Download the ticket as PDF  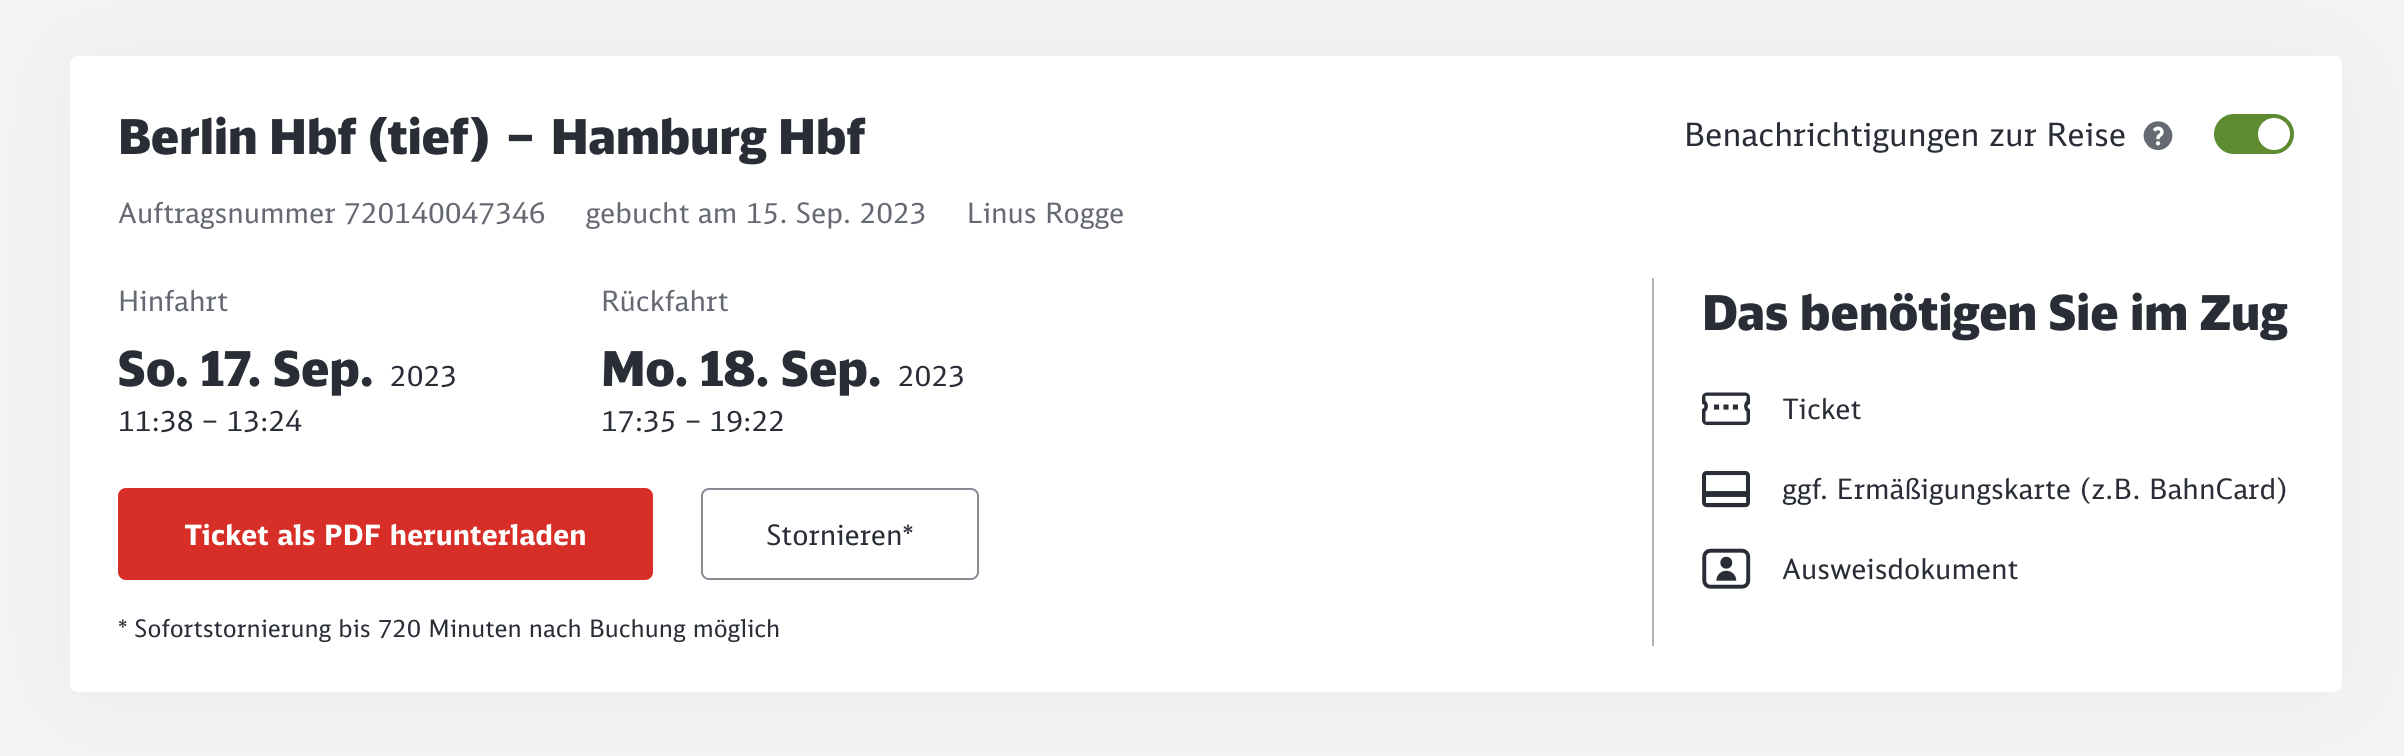pos(385,534)
